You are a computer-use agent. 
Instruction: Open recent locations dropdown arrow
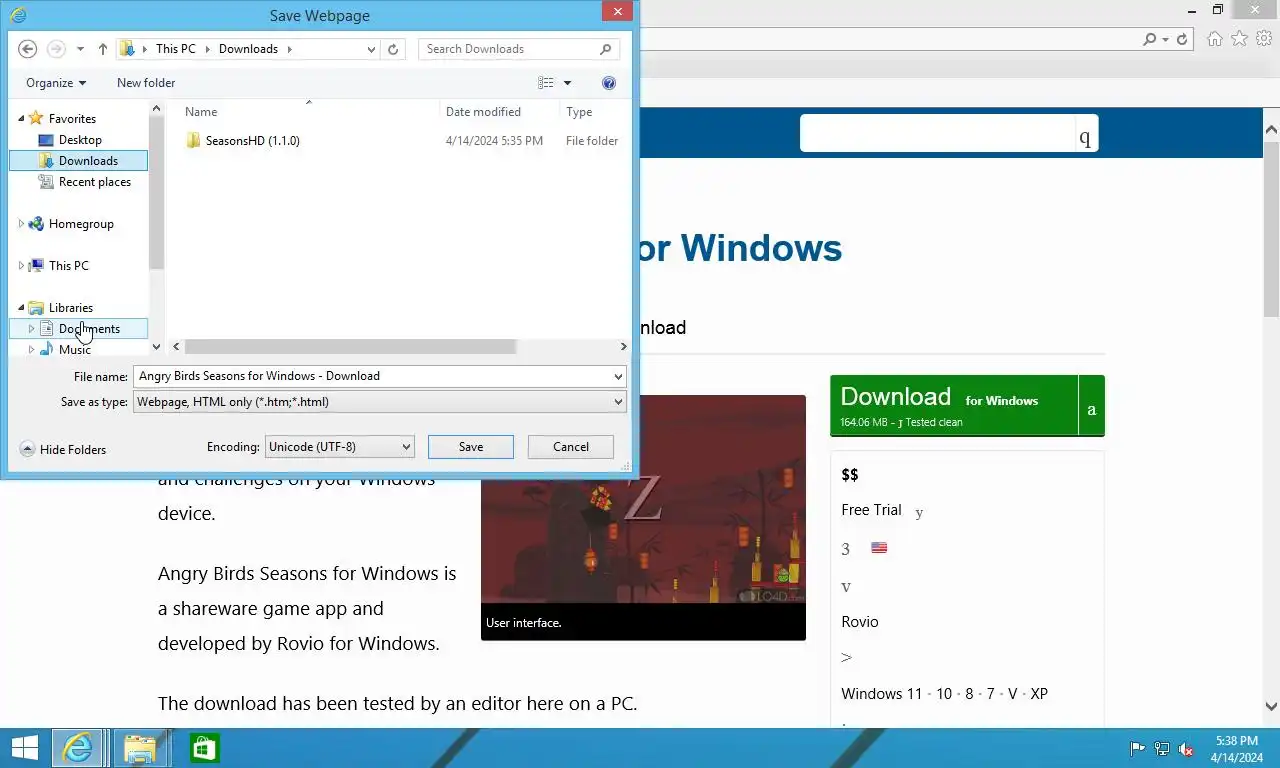coord(81,49)
